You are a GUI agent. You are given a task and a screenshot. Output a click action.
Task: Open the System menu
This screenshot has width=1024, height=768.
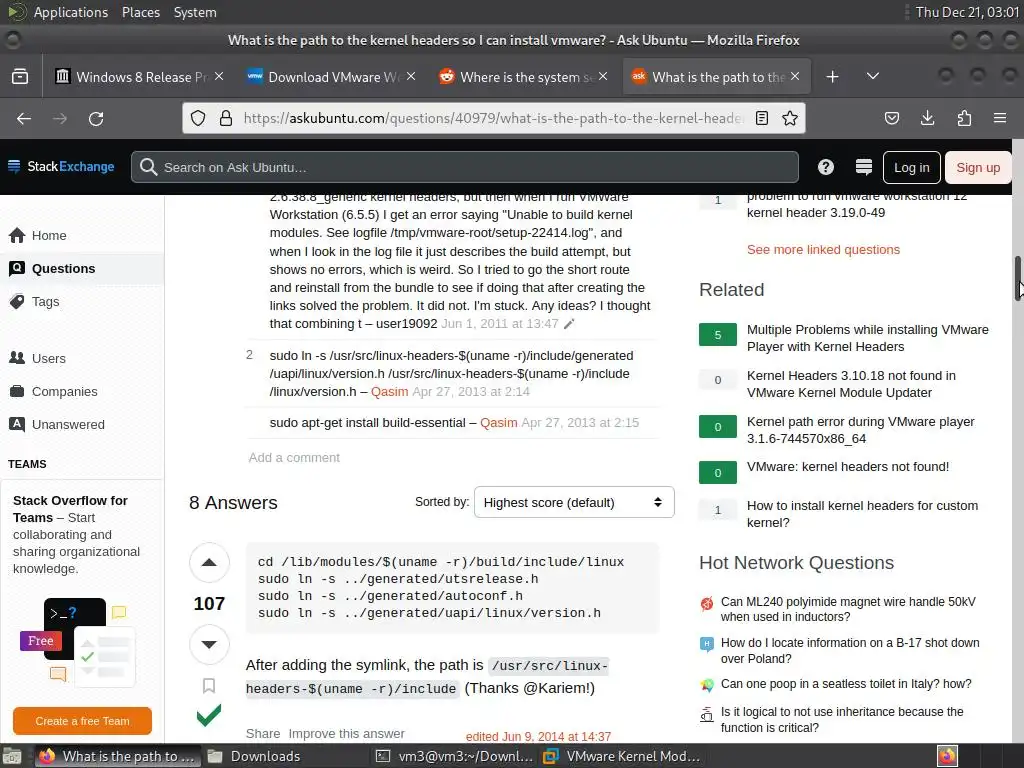tap(195, 12)
